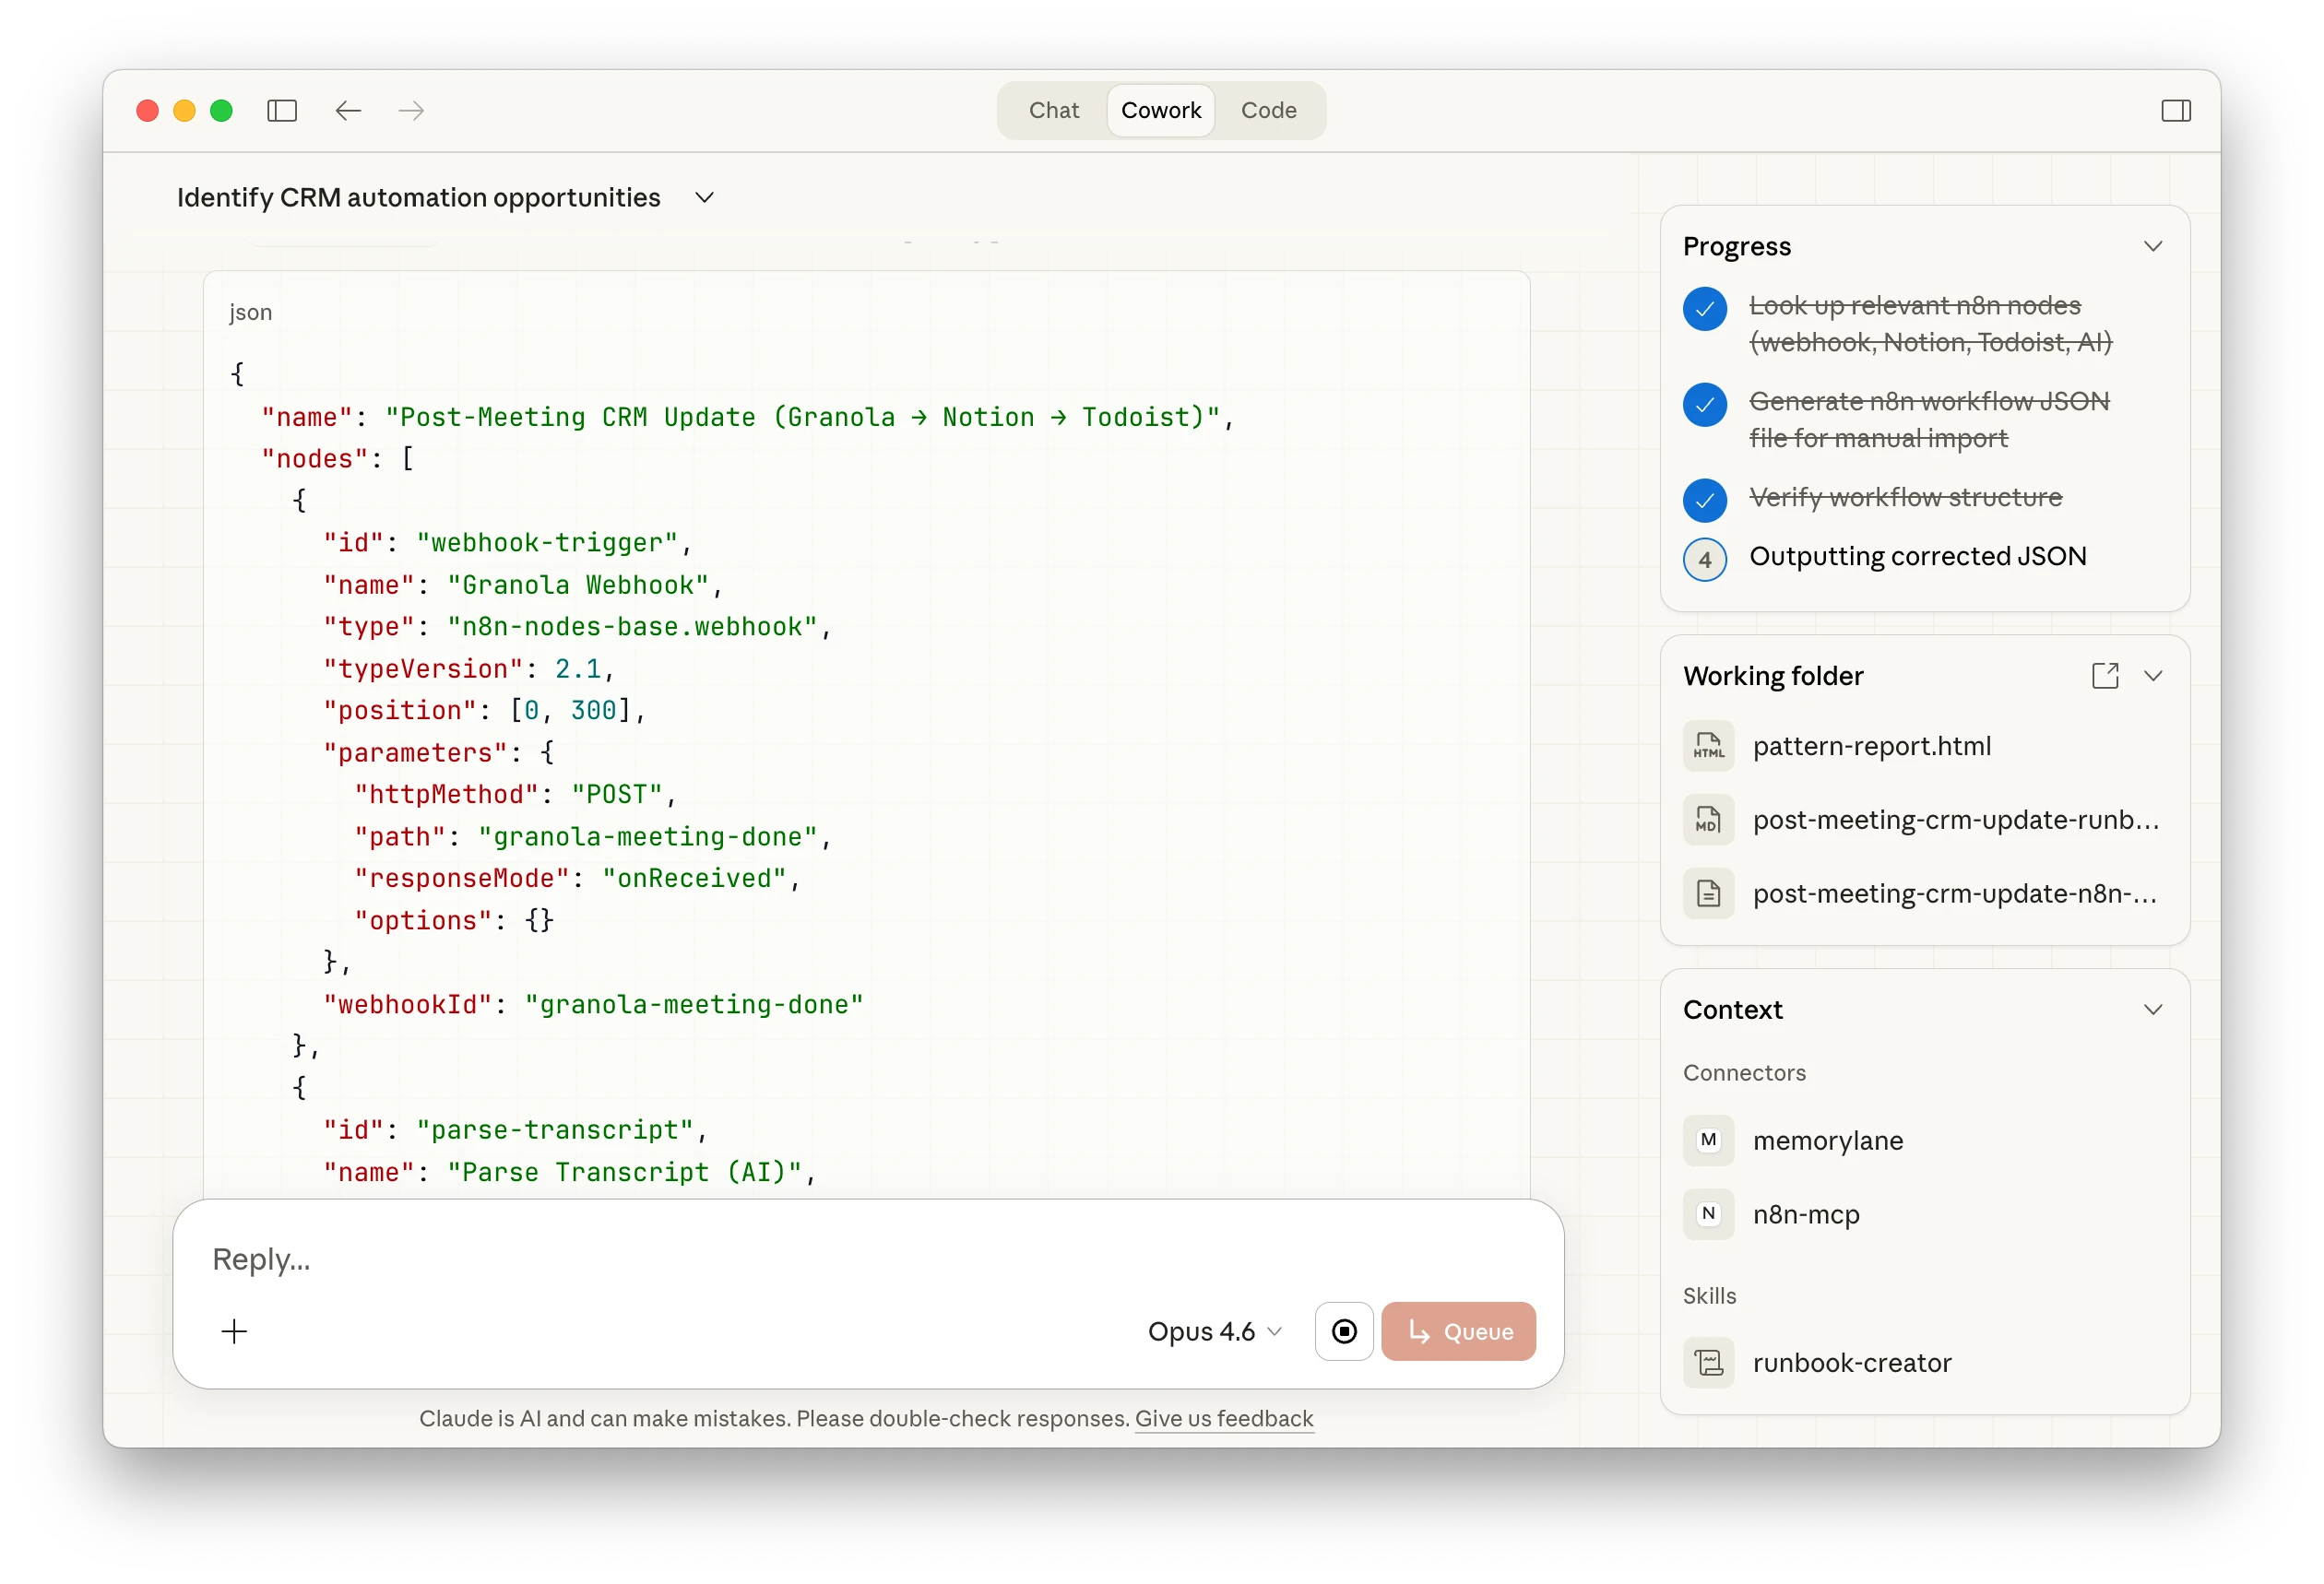Image resolution: width=2324 pixels, height=1584 pixels.
Task: Click the back navigation arrow
Action: pyautogui.click(x=348, y=110)
